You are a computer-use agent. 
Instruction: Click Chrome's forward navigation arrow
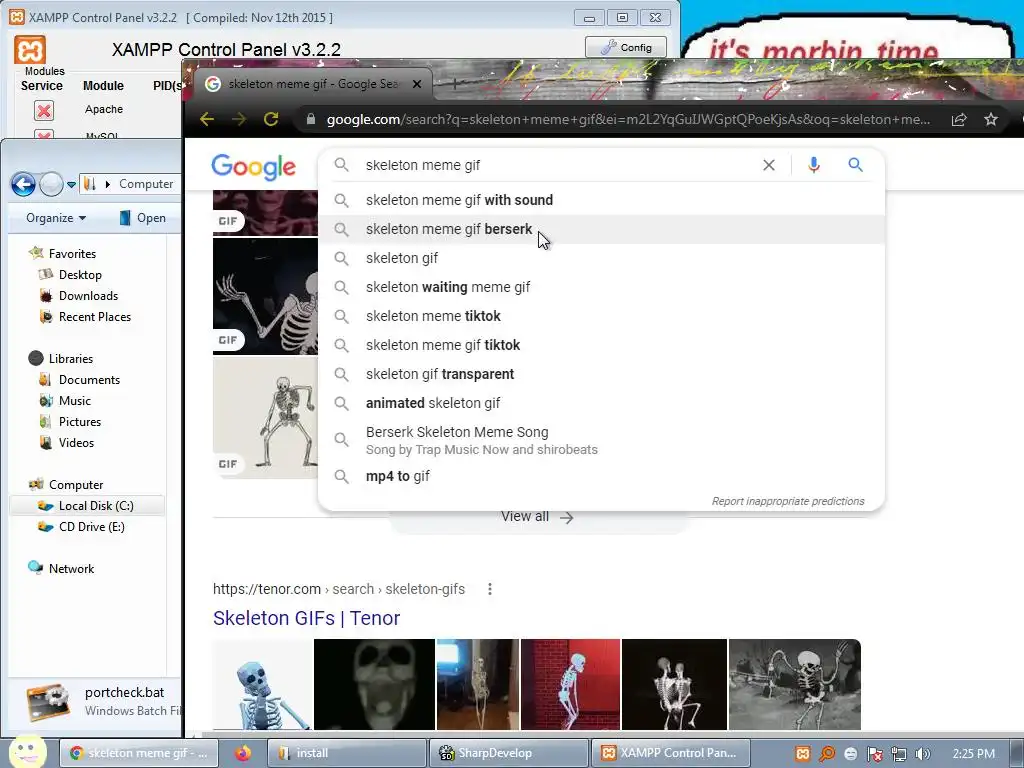pyautogui.click(x=239, y=119)
